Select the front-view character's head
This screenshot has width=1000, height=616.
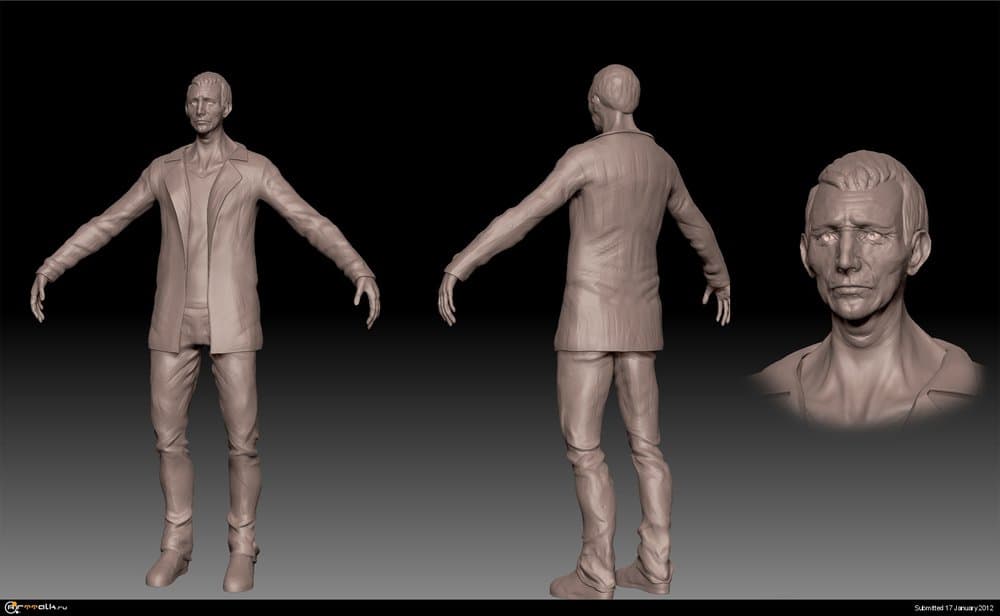[x=208, y=104]
